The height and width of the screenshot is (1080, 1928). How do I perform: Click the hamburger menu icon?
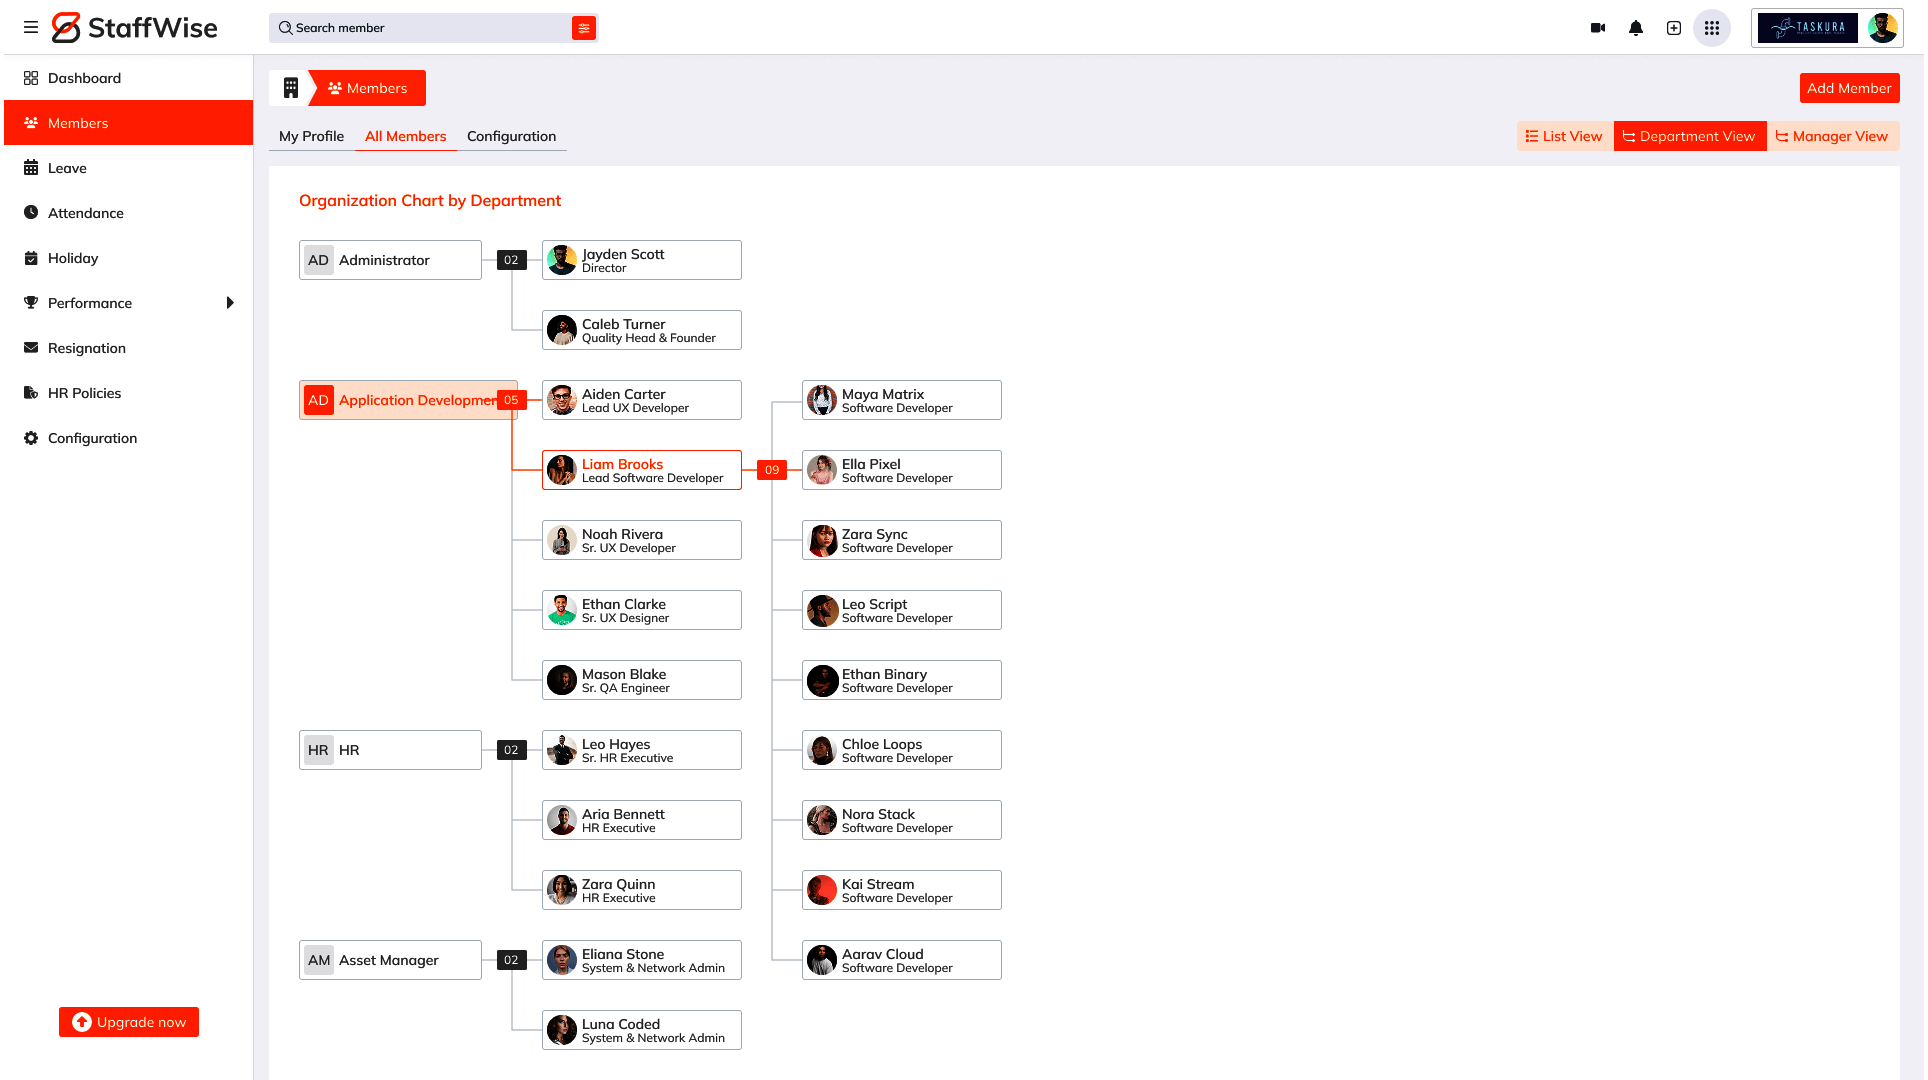coord(31,28)
